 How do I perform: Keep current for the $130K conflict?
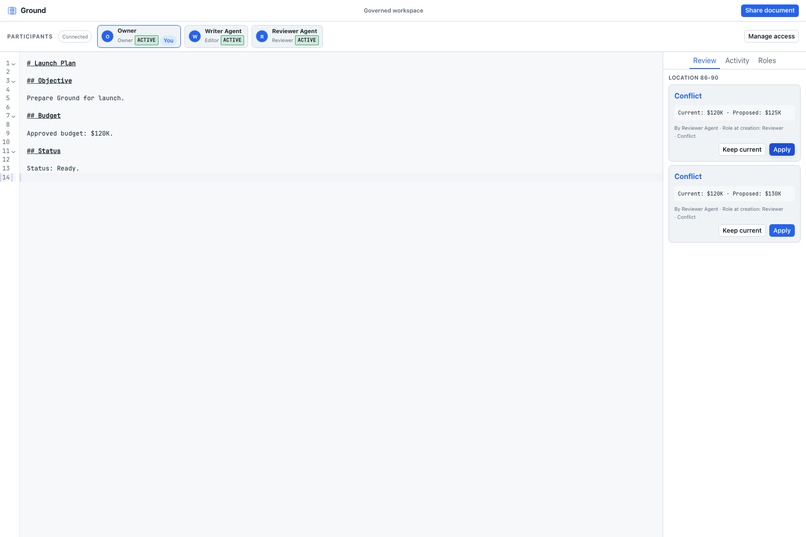742,231
